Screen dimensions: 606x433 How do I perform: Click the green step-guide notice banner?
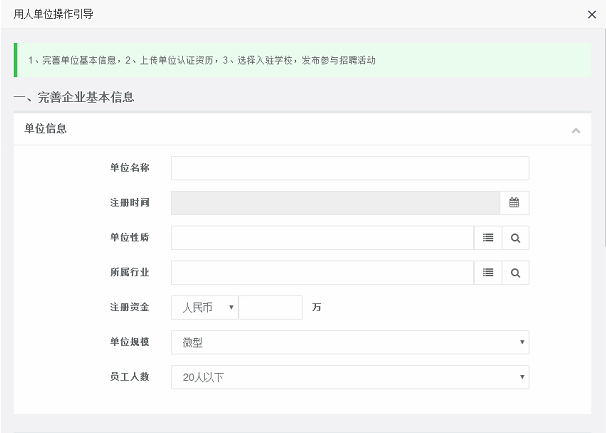[300, 60]
